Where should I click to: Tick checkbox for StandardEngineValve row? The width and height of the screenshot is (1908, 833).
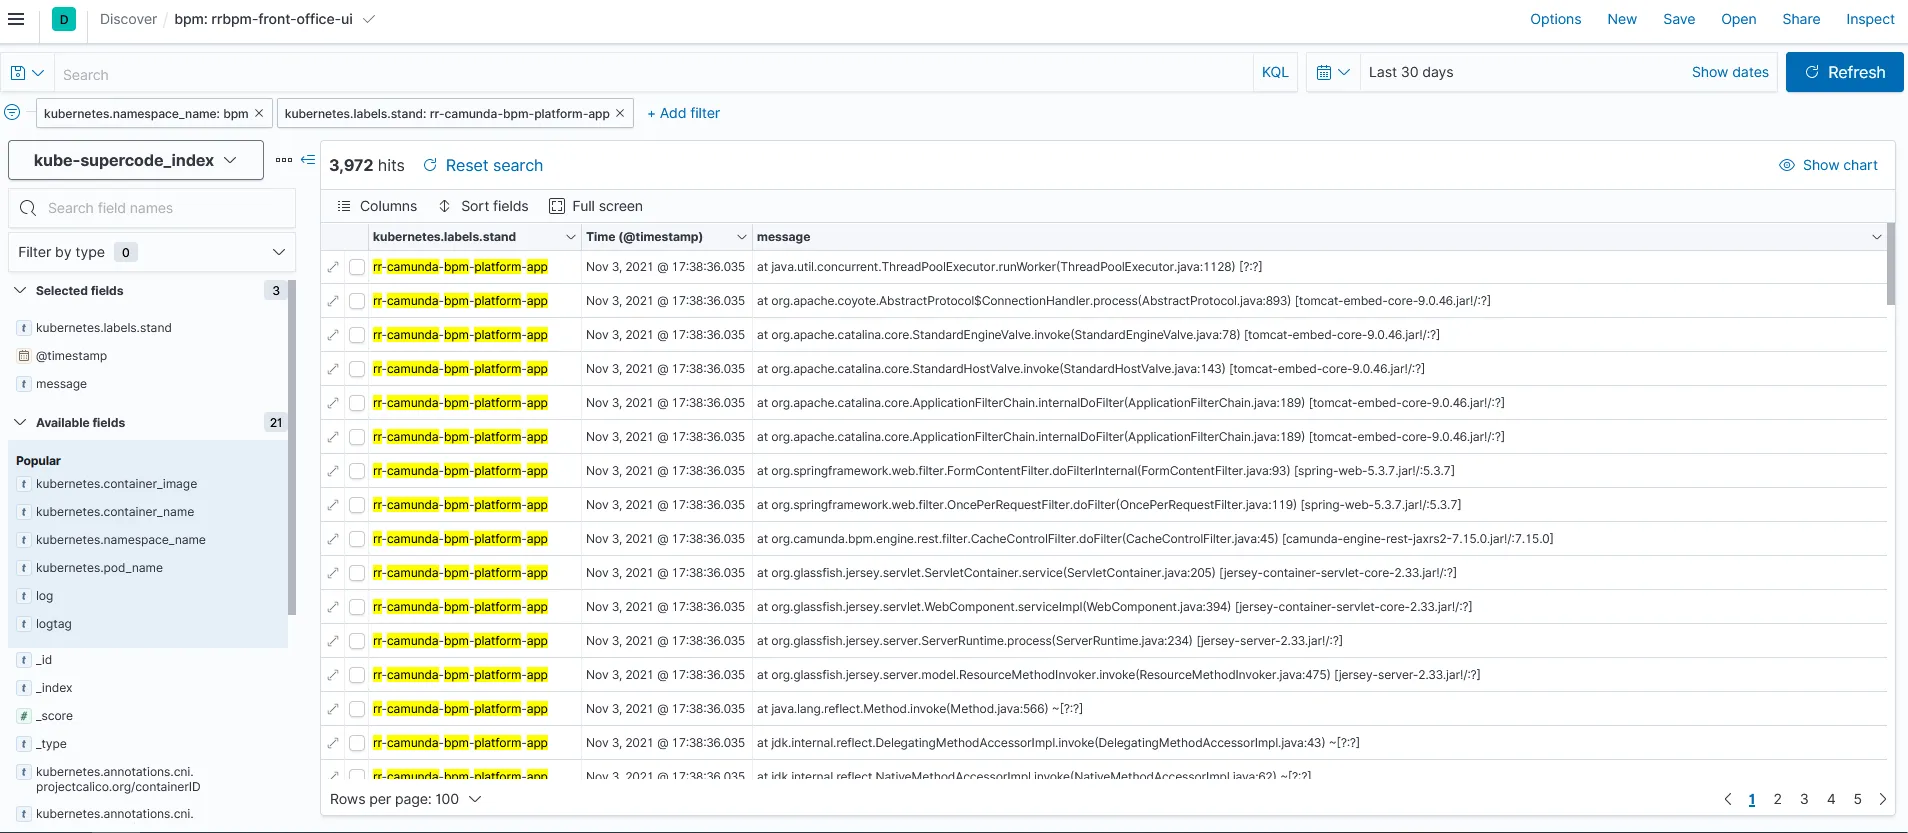coord(357,335)
